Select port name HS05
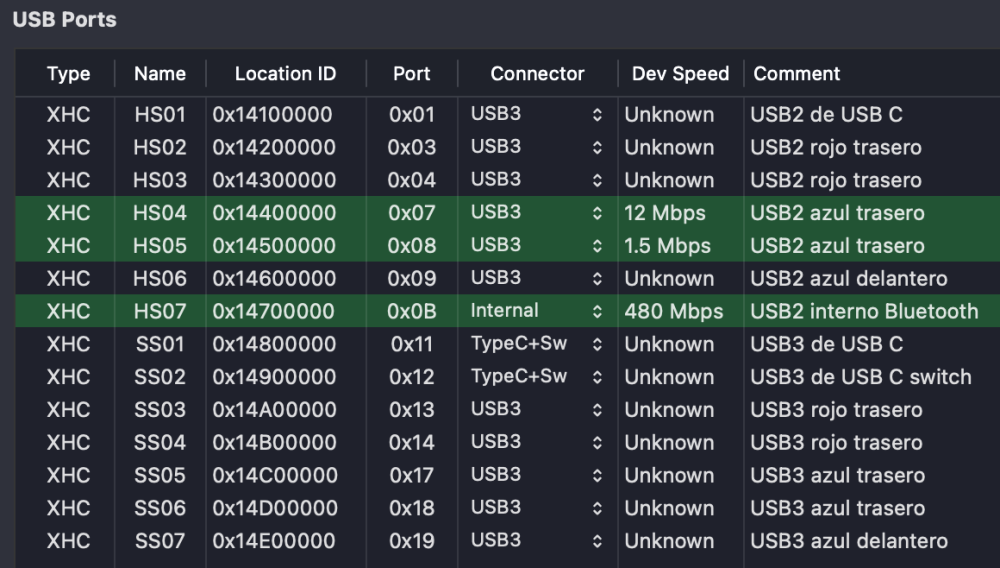The image size is (1000, 568). pos(160,246)
